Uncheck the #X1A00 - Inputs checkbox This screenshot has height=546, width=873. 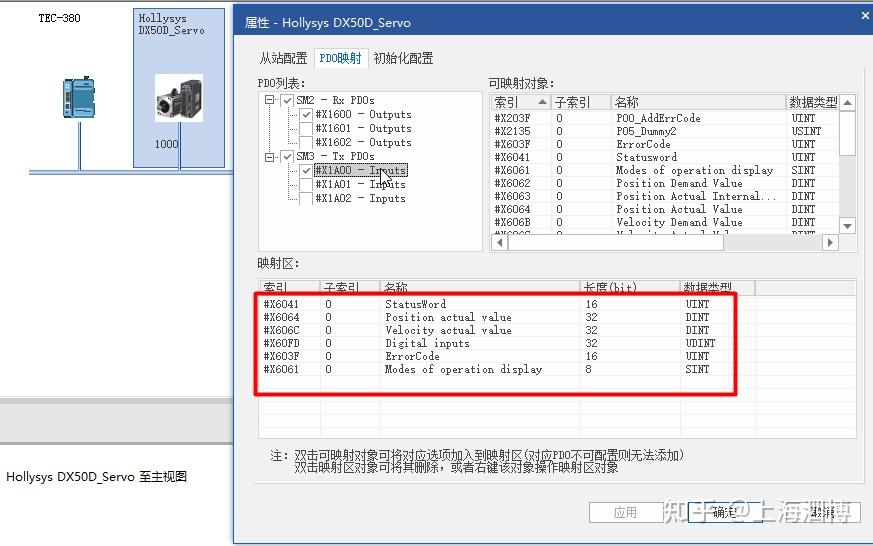point(306,170)
